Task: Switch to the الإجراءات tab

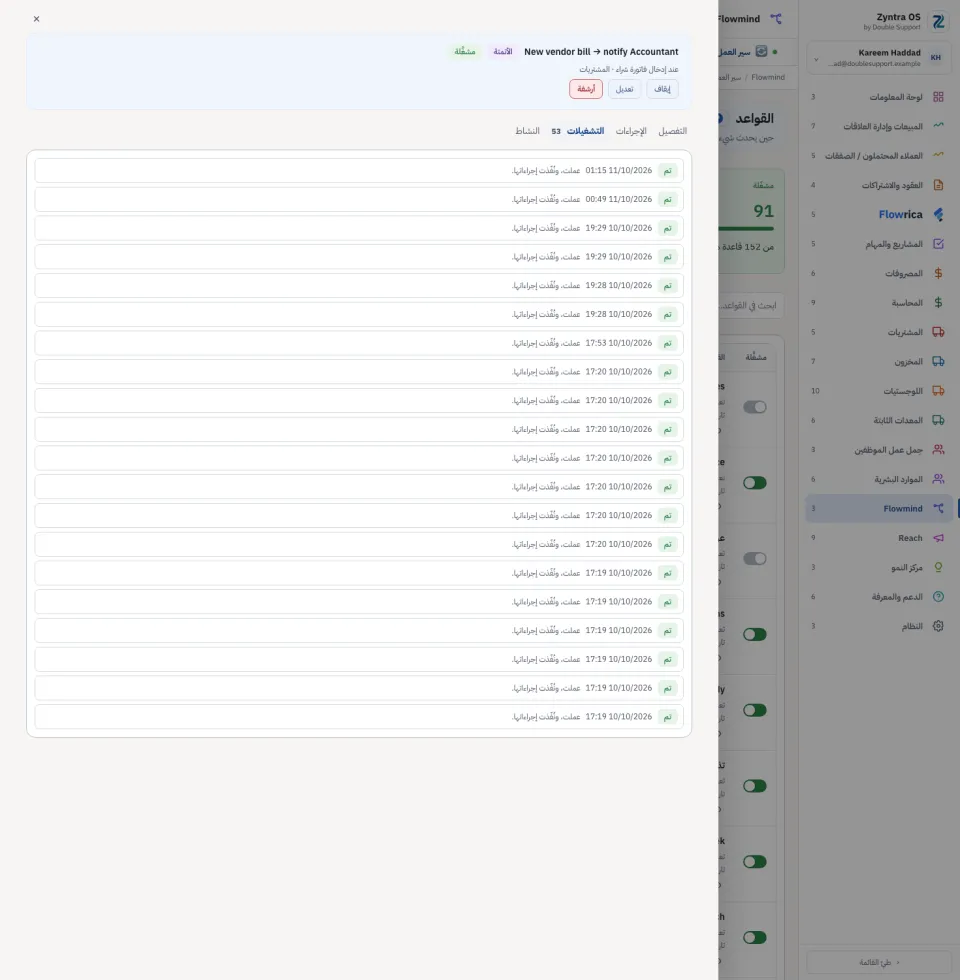Action: pyautogui.click(x=631, y=131)
